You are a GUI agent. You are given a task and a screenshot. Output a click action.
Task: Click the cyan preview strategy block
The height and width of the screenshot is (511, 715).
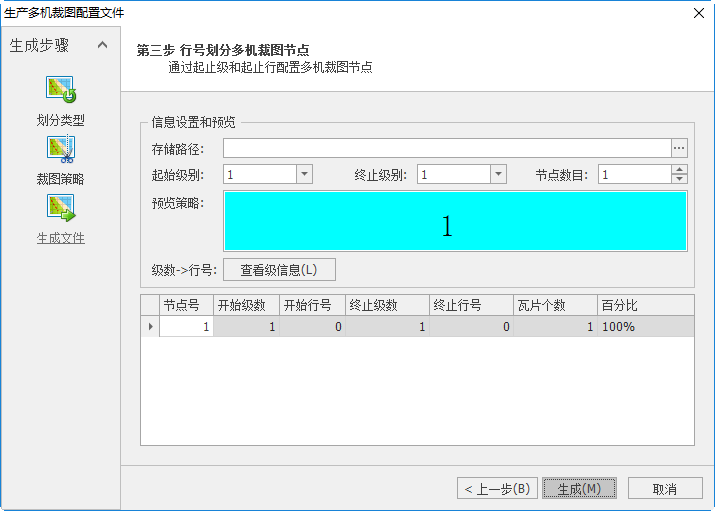pos(455,221)
